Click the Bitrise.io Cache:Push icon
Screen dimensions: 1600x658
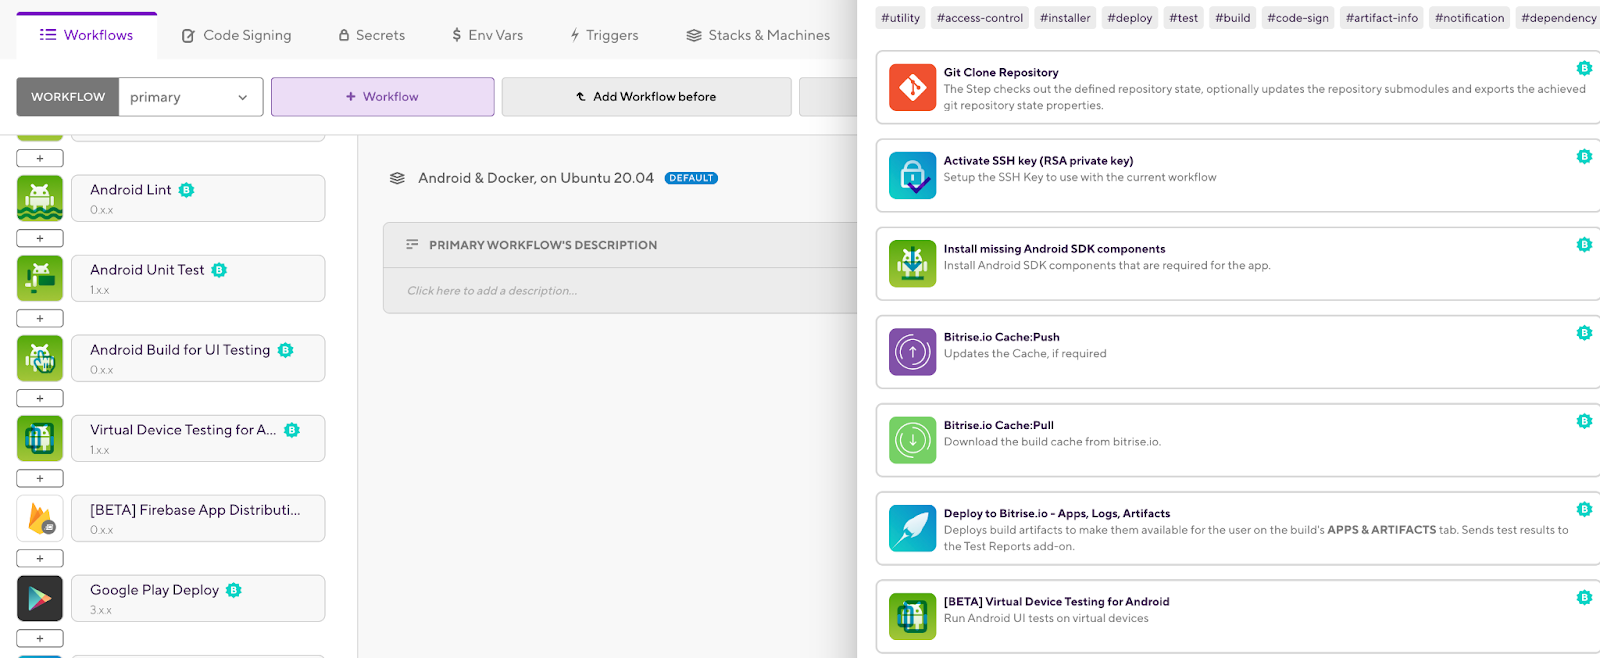point(912,352)
